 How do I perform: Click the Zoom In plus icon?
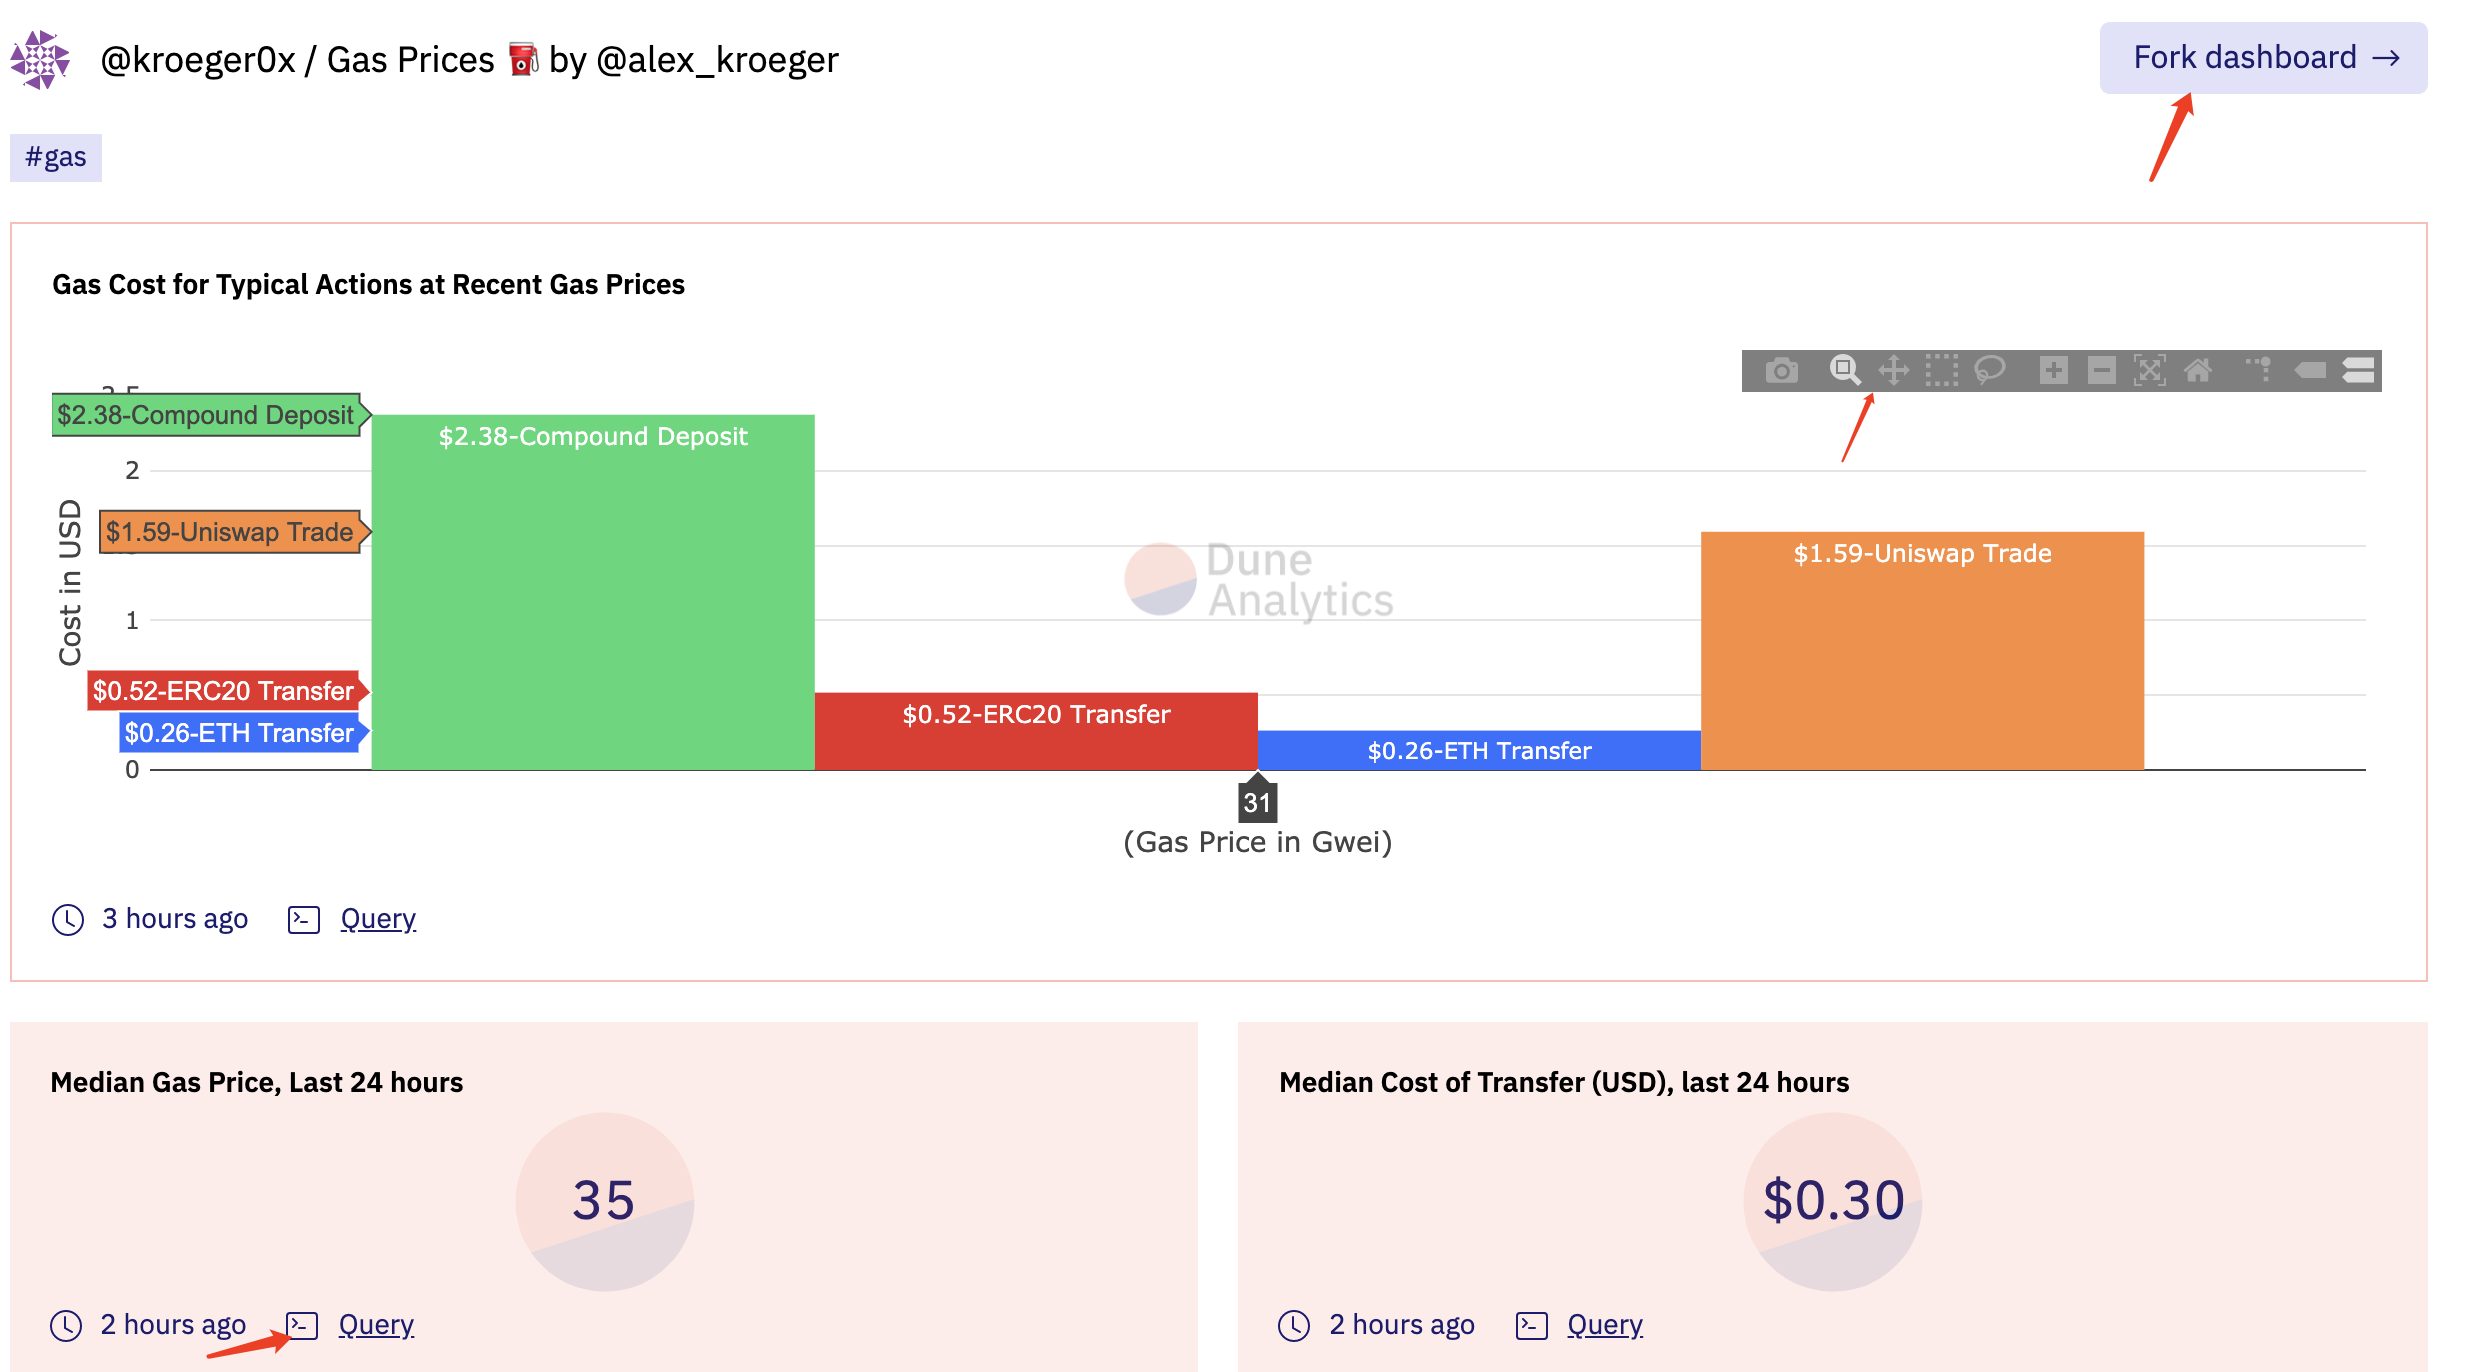click(x=2053, y=371)
